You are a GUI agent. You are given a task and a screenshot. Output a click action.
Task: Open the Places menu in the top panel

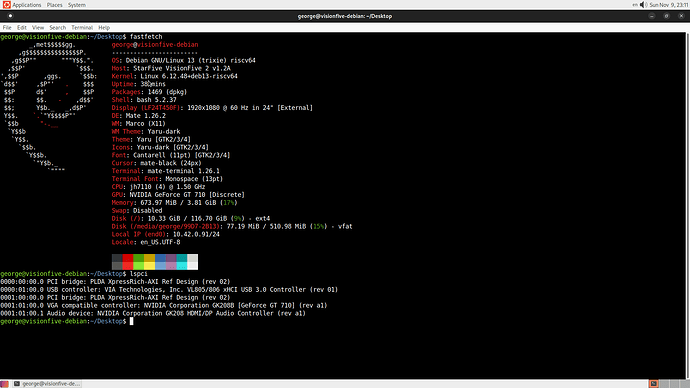tap(55, 5)
